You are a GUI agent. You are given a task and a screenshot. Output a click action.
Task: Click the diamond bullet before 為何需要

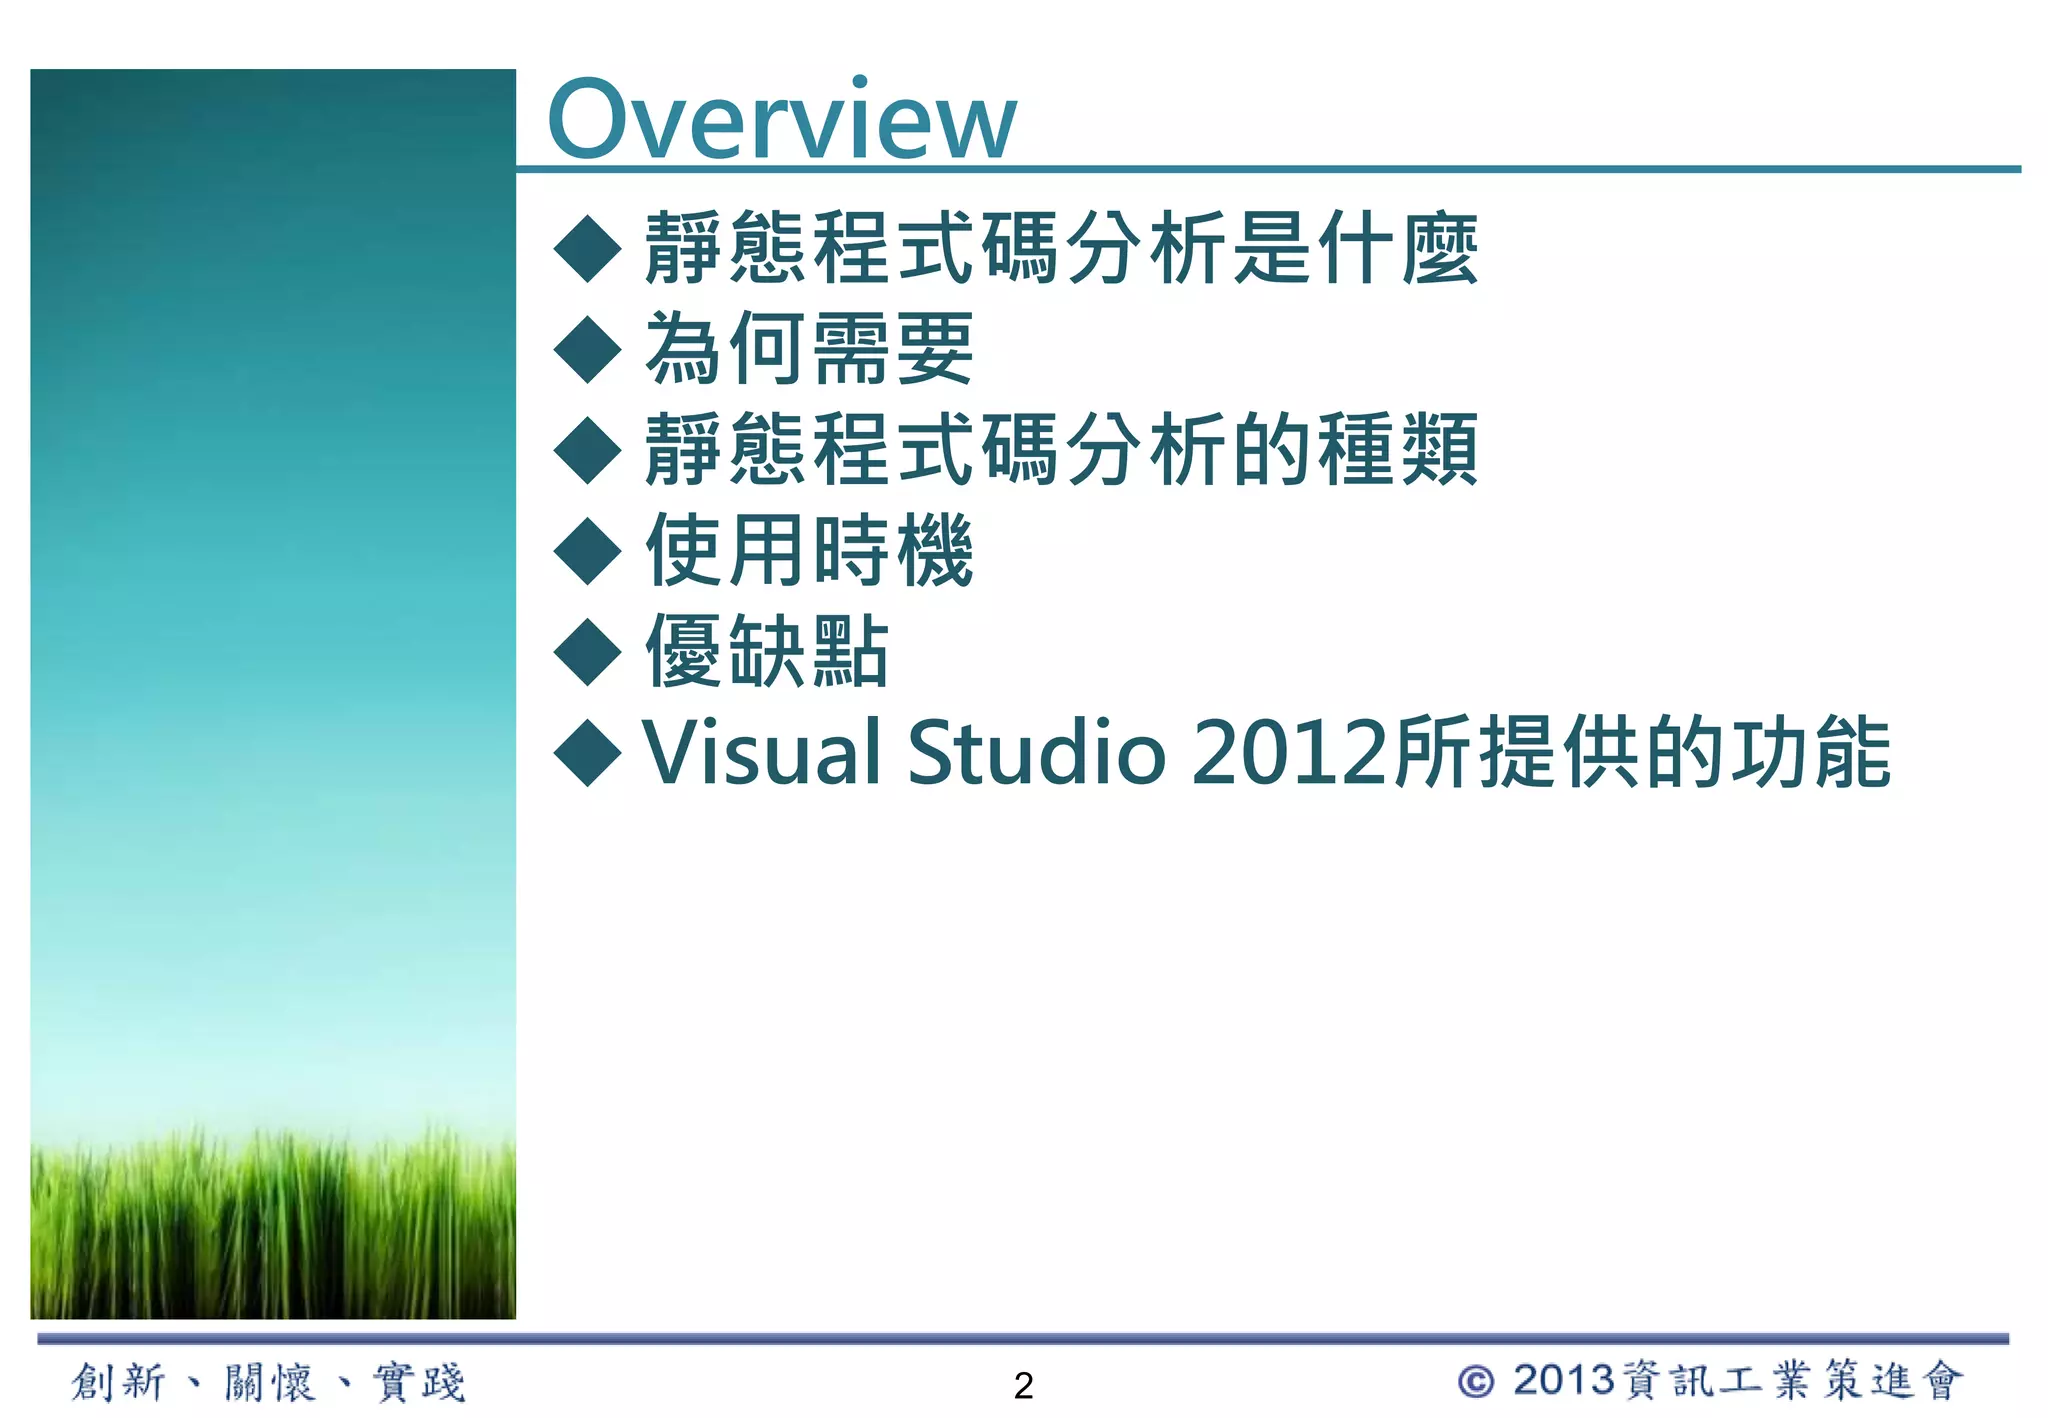(x=588, y=349)
